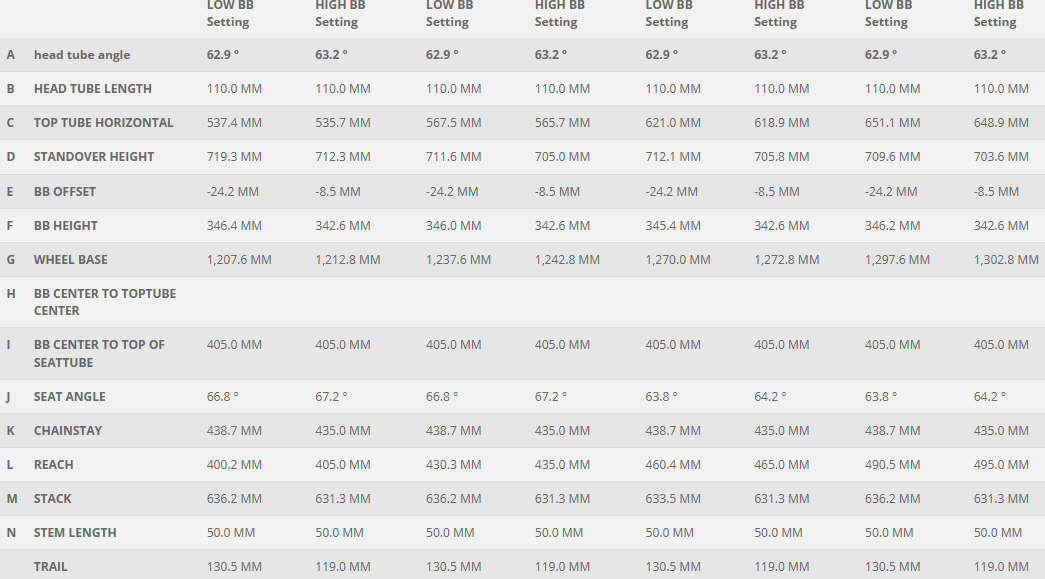Select the WHEEL BASE row label

coord(70,260)
